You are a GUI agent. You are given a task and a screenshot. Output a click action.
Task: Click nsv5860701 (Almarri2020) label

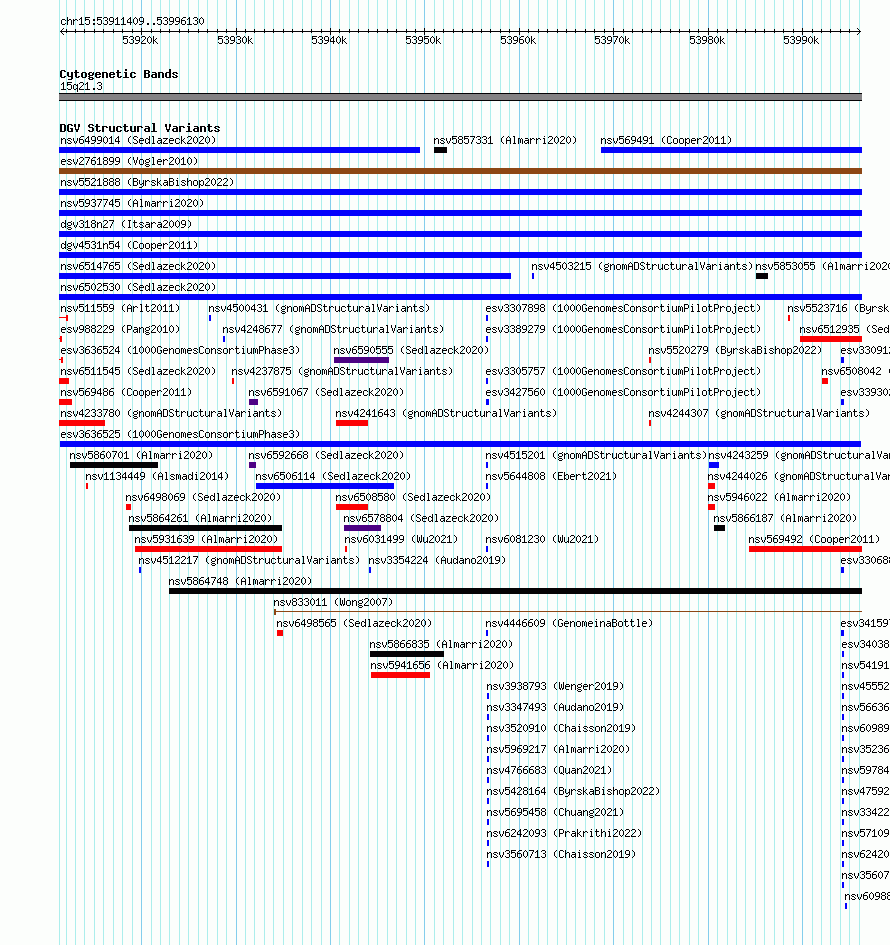[141, 456]
